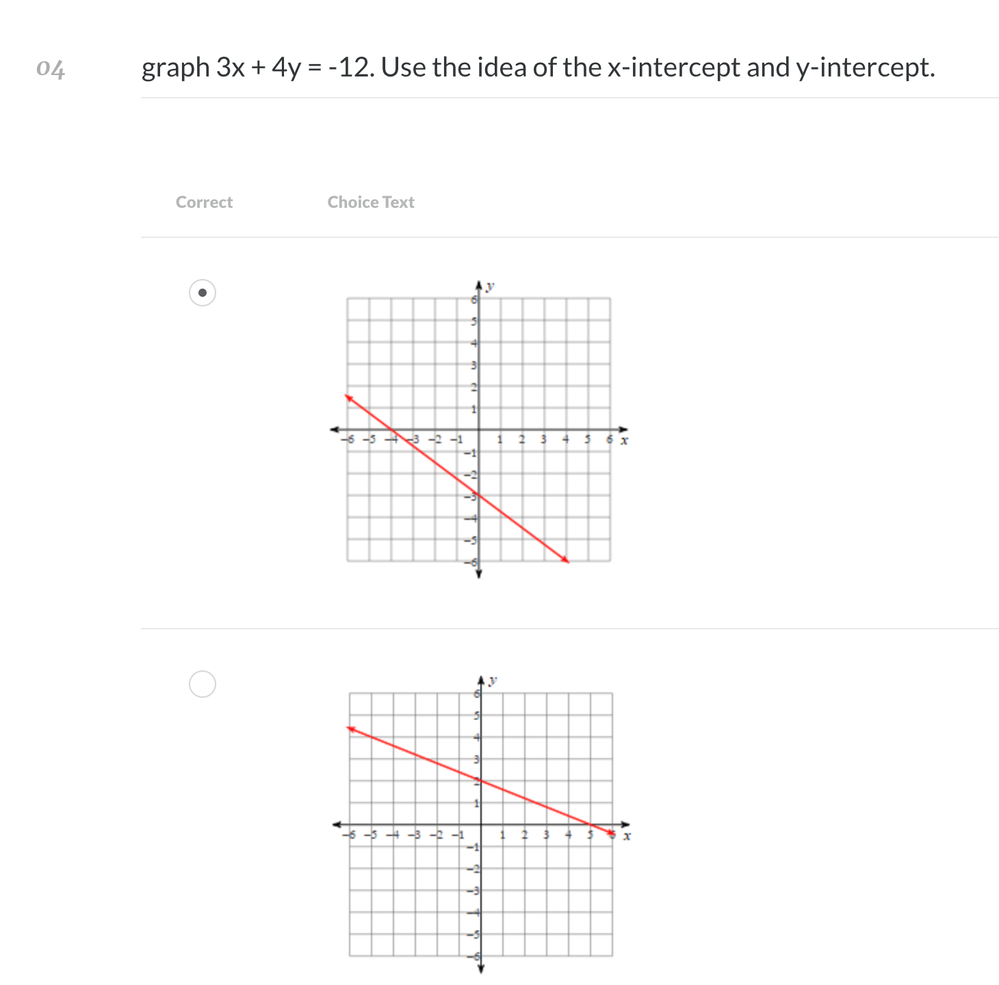Click the "Choice Text" column header
The height and width of the screenshot is (985, 999).
pos(370,202)
